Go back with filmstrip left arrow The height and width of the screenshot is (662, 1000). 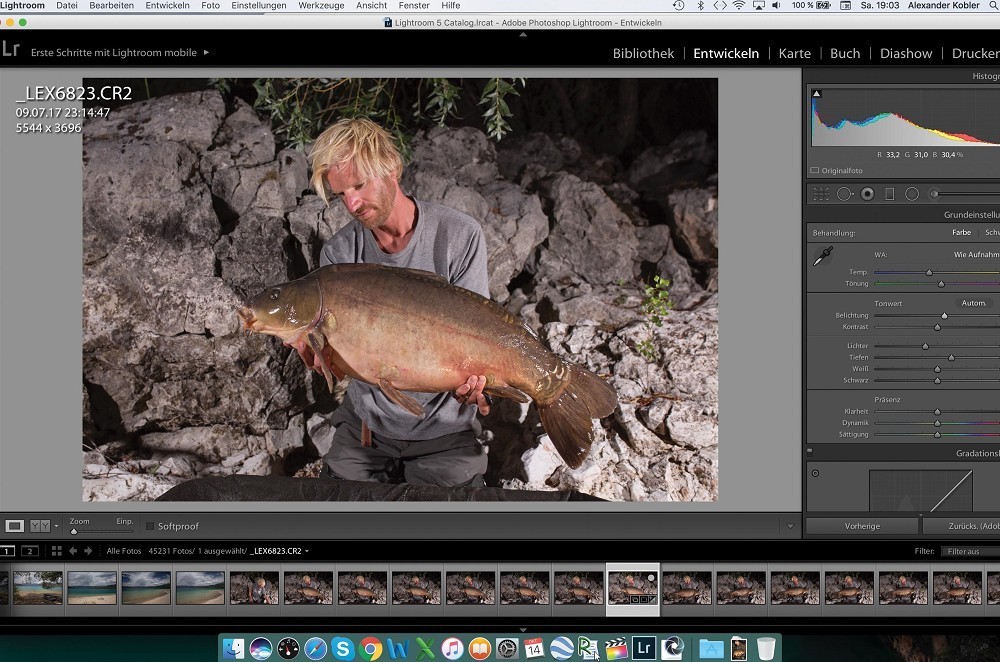(x=73, y=551)
